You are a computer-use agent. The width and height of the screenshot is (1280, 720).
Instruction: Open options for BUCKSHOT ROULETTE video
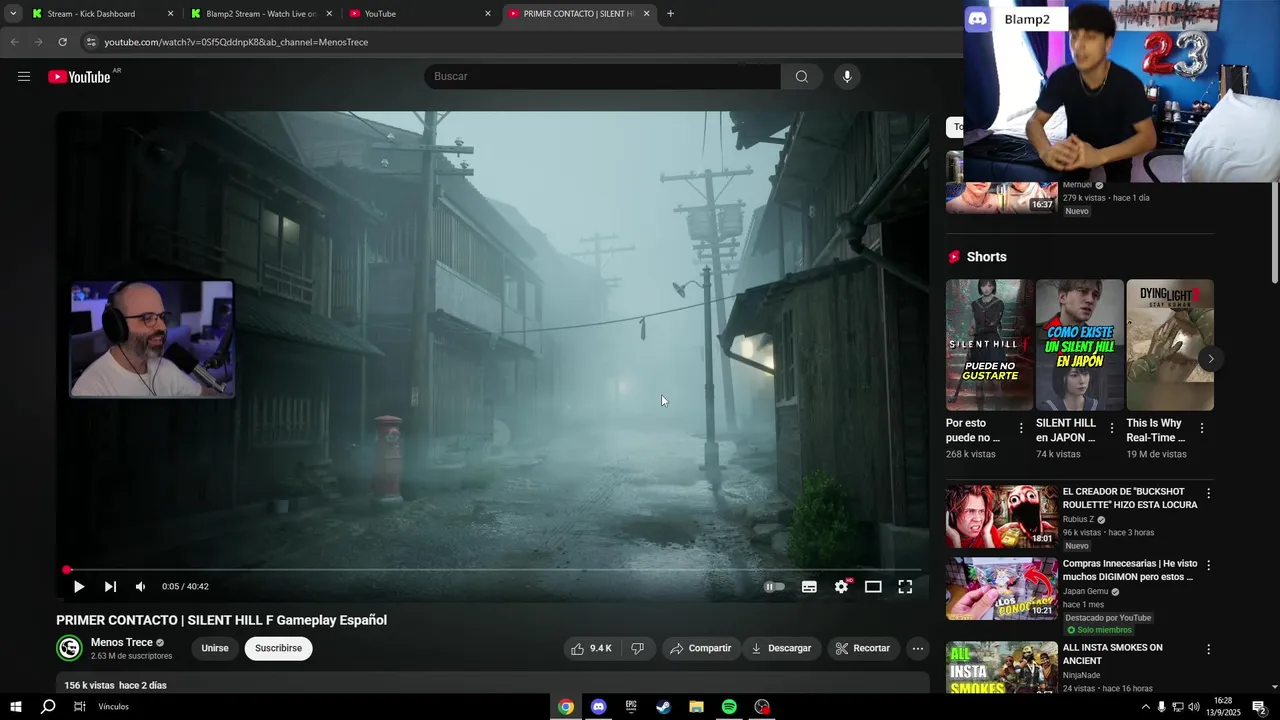click(x=1208, y=493)
